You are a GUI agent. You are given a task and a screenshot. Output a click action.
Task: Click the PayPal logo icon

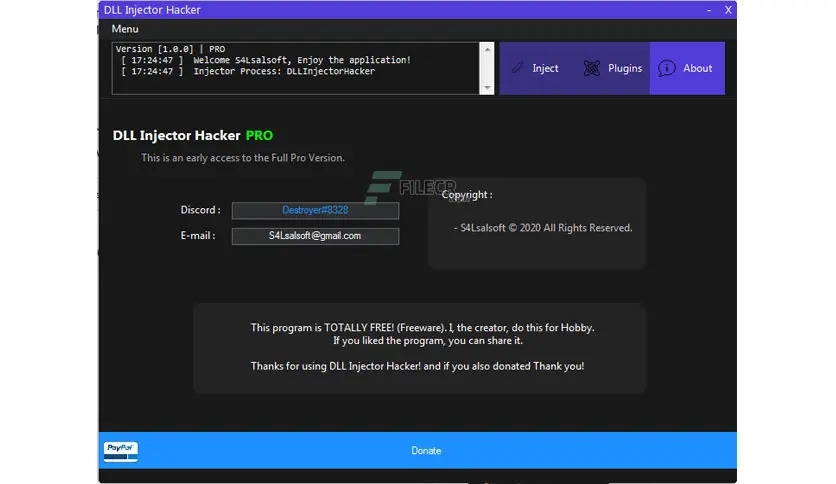120,451
